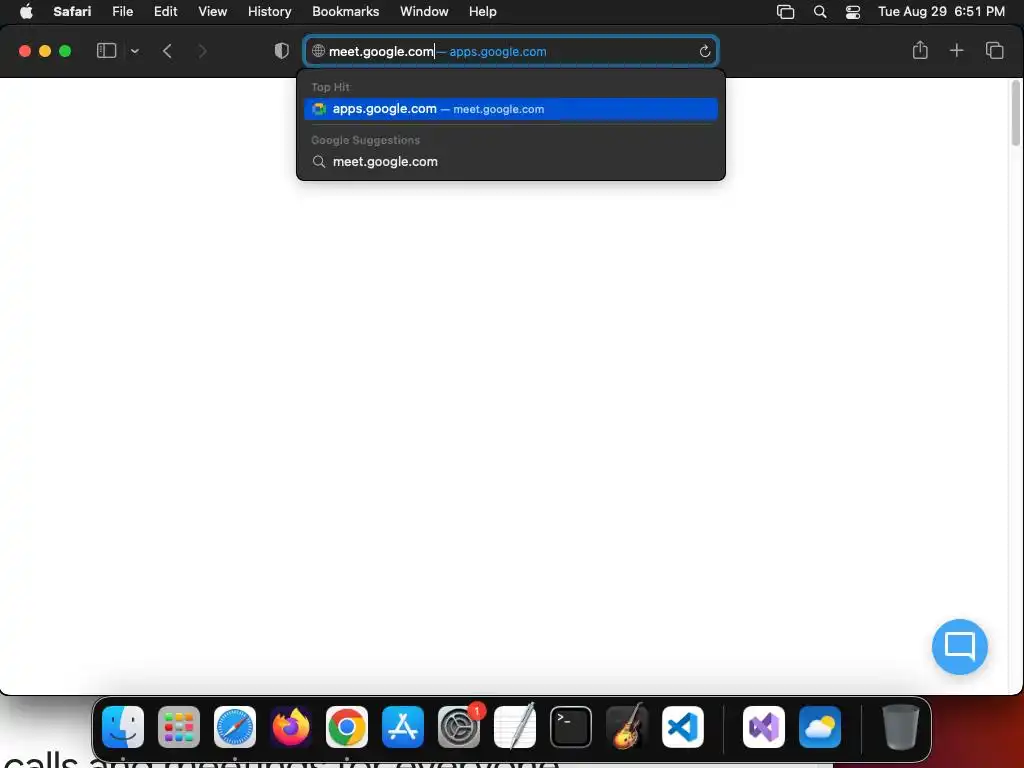This screenshot has height=768, width=1024.
Task: Click the address bar with meet.google.com
Action: pyautogui.click(x=511, y=51)
